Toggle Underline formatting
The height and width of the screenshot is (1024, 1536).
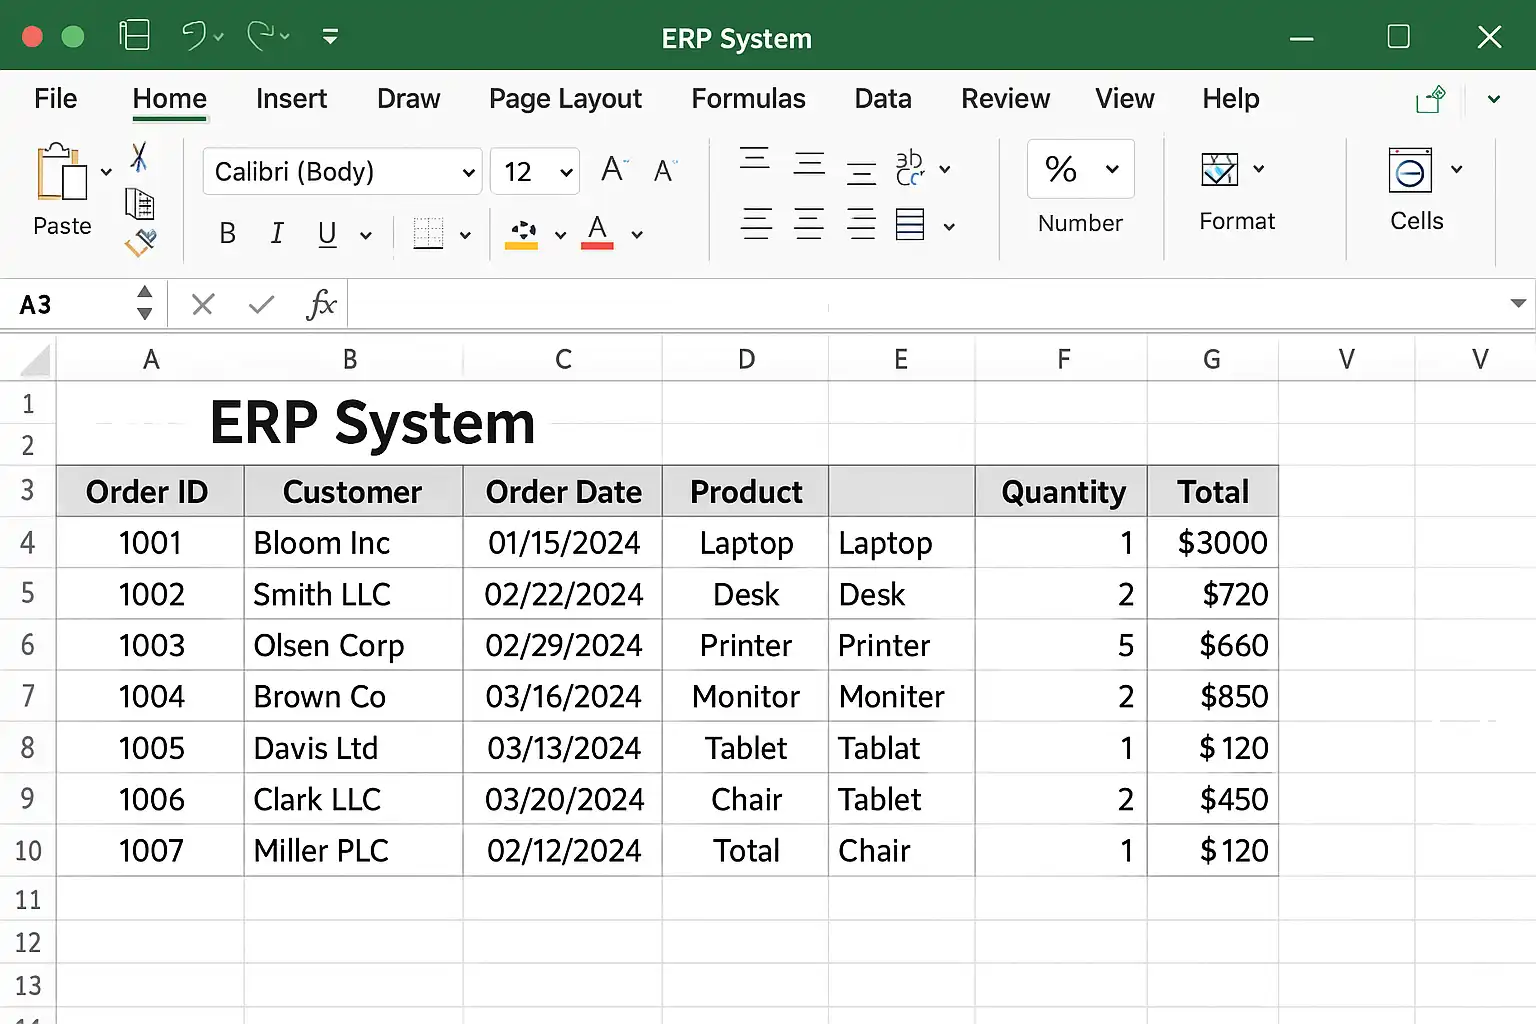[327, 234]
